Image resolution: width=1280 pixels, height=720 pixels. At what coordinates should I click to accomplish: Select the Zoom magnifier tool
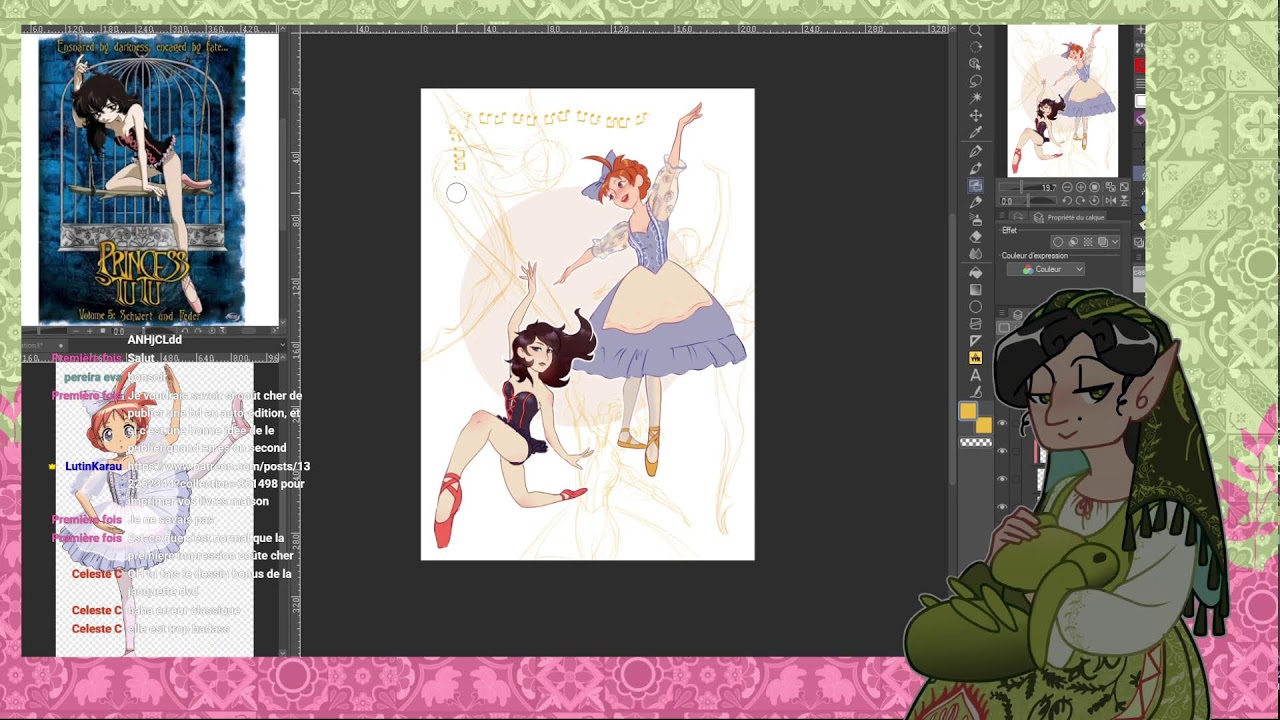[976, 30]
